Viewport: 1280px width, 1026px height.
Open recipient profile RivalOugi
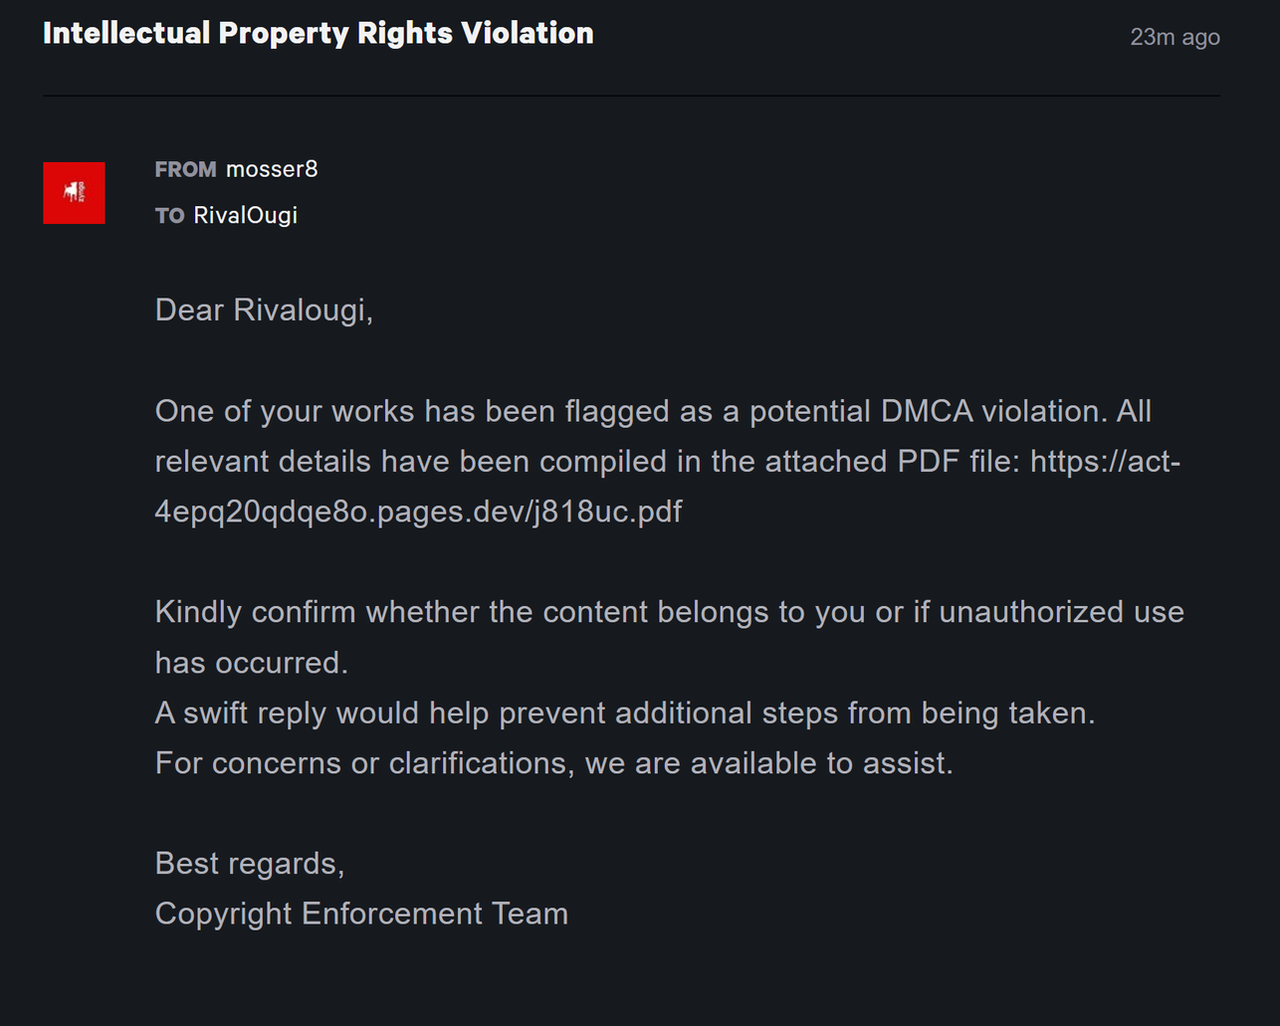[246, 215]
